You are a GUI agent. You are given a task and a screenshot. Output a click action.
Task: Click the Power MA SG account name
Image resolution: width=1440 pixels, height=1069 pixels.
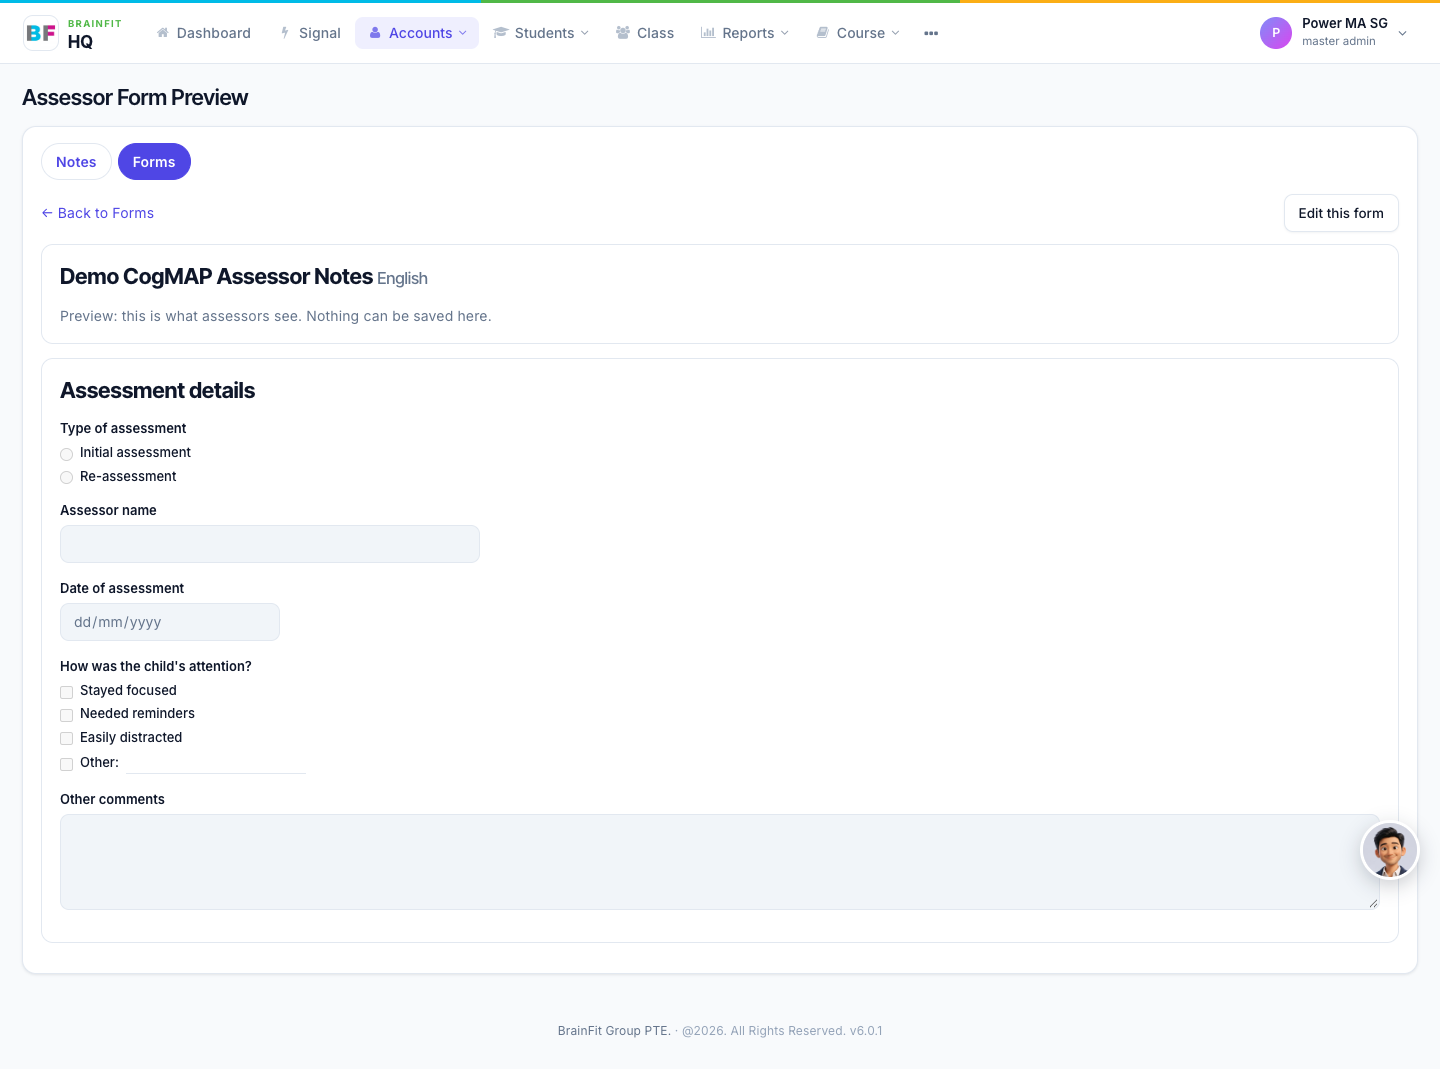[1345, 23]
